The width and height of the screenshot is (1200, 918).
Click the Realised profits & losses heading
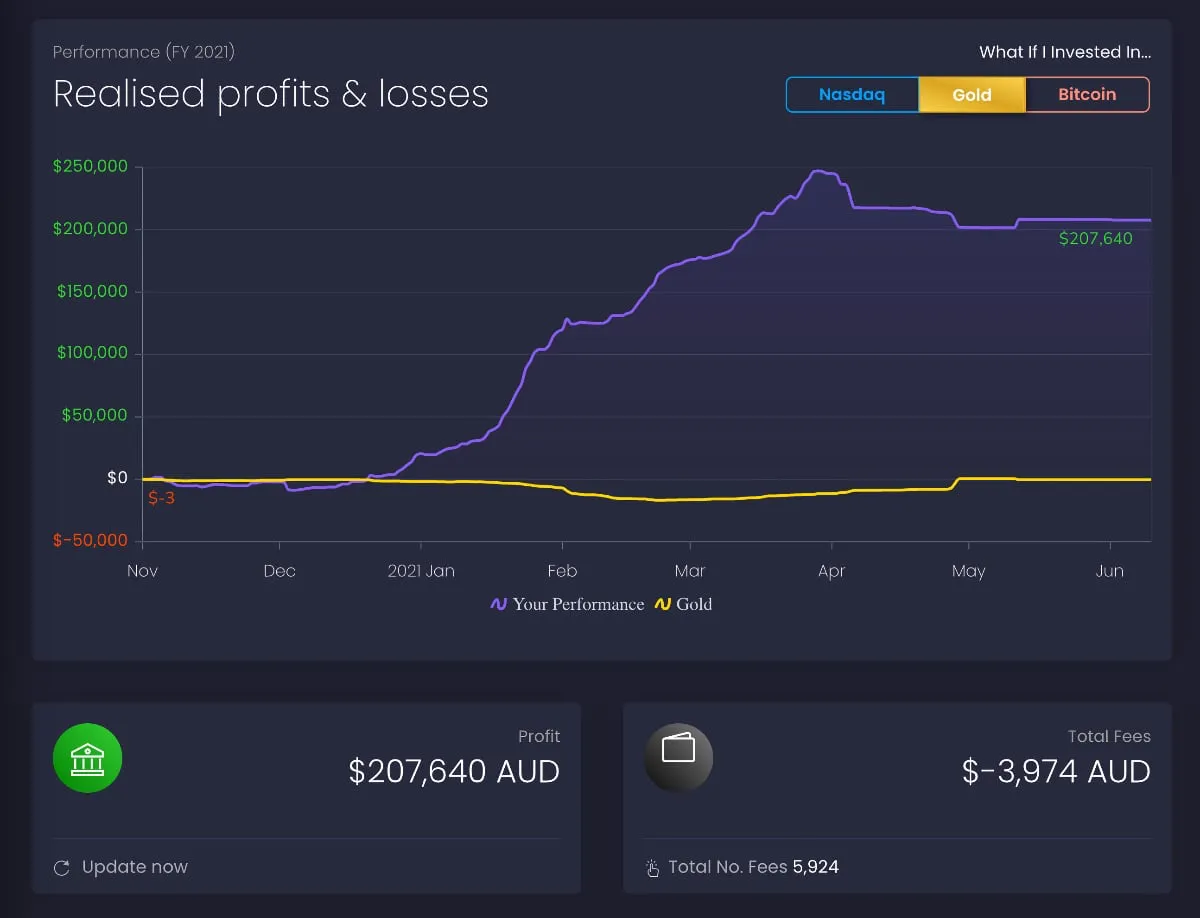[271, 94]
